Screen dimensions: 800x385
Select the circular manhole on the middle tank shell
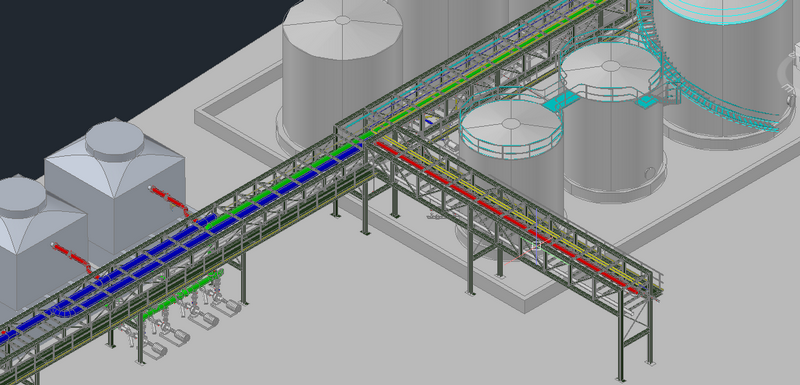pyautogui.click(x=649, y=173)
